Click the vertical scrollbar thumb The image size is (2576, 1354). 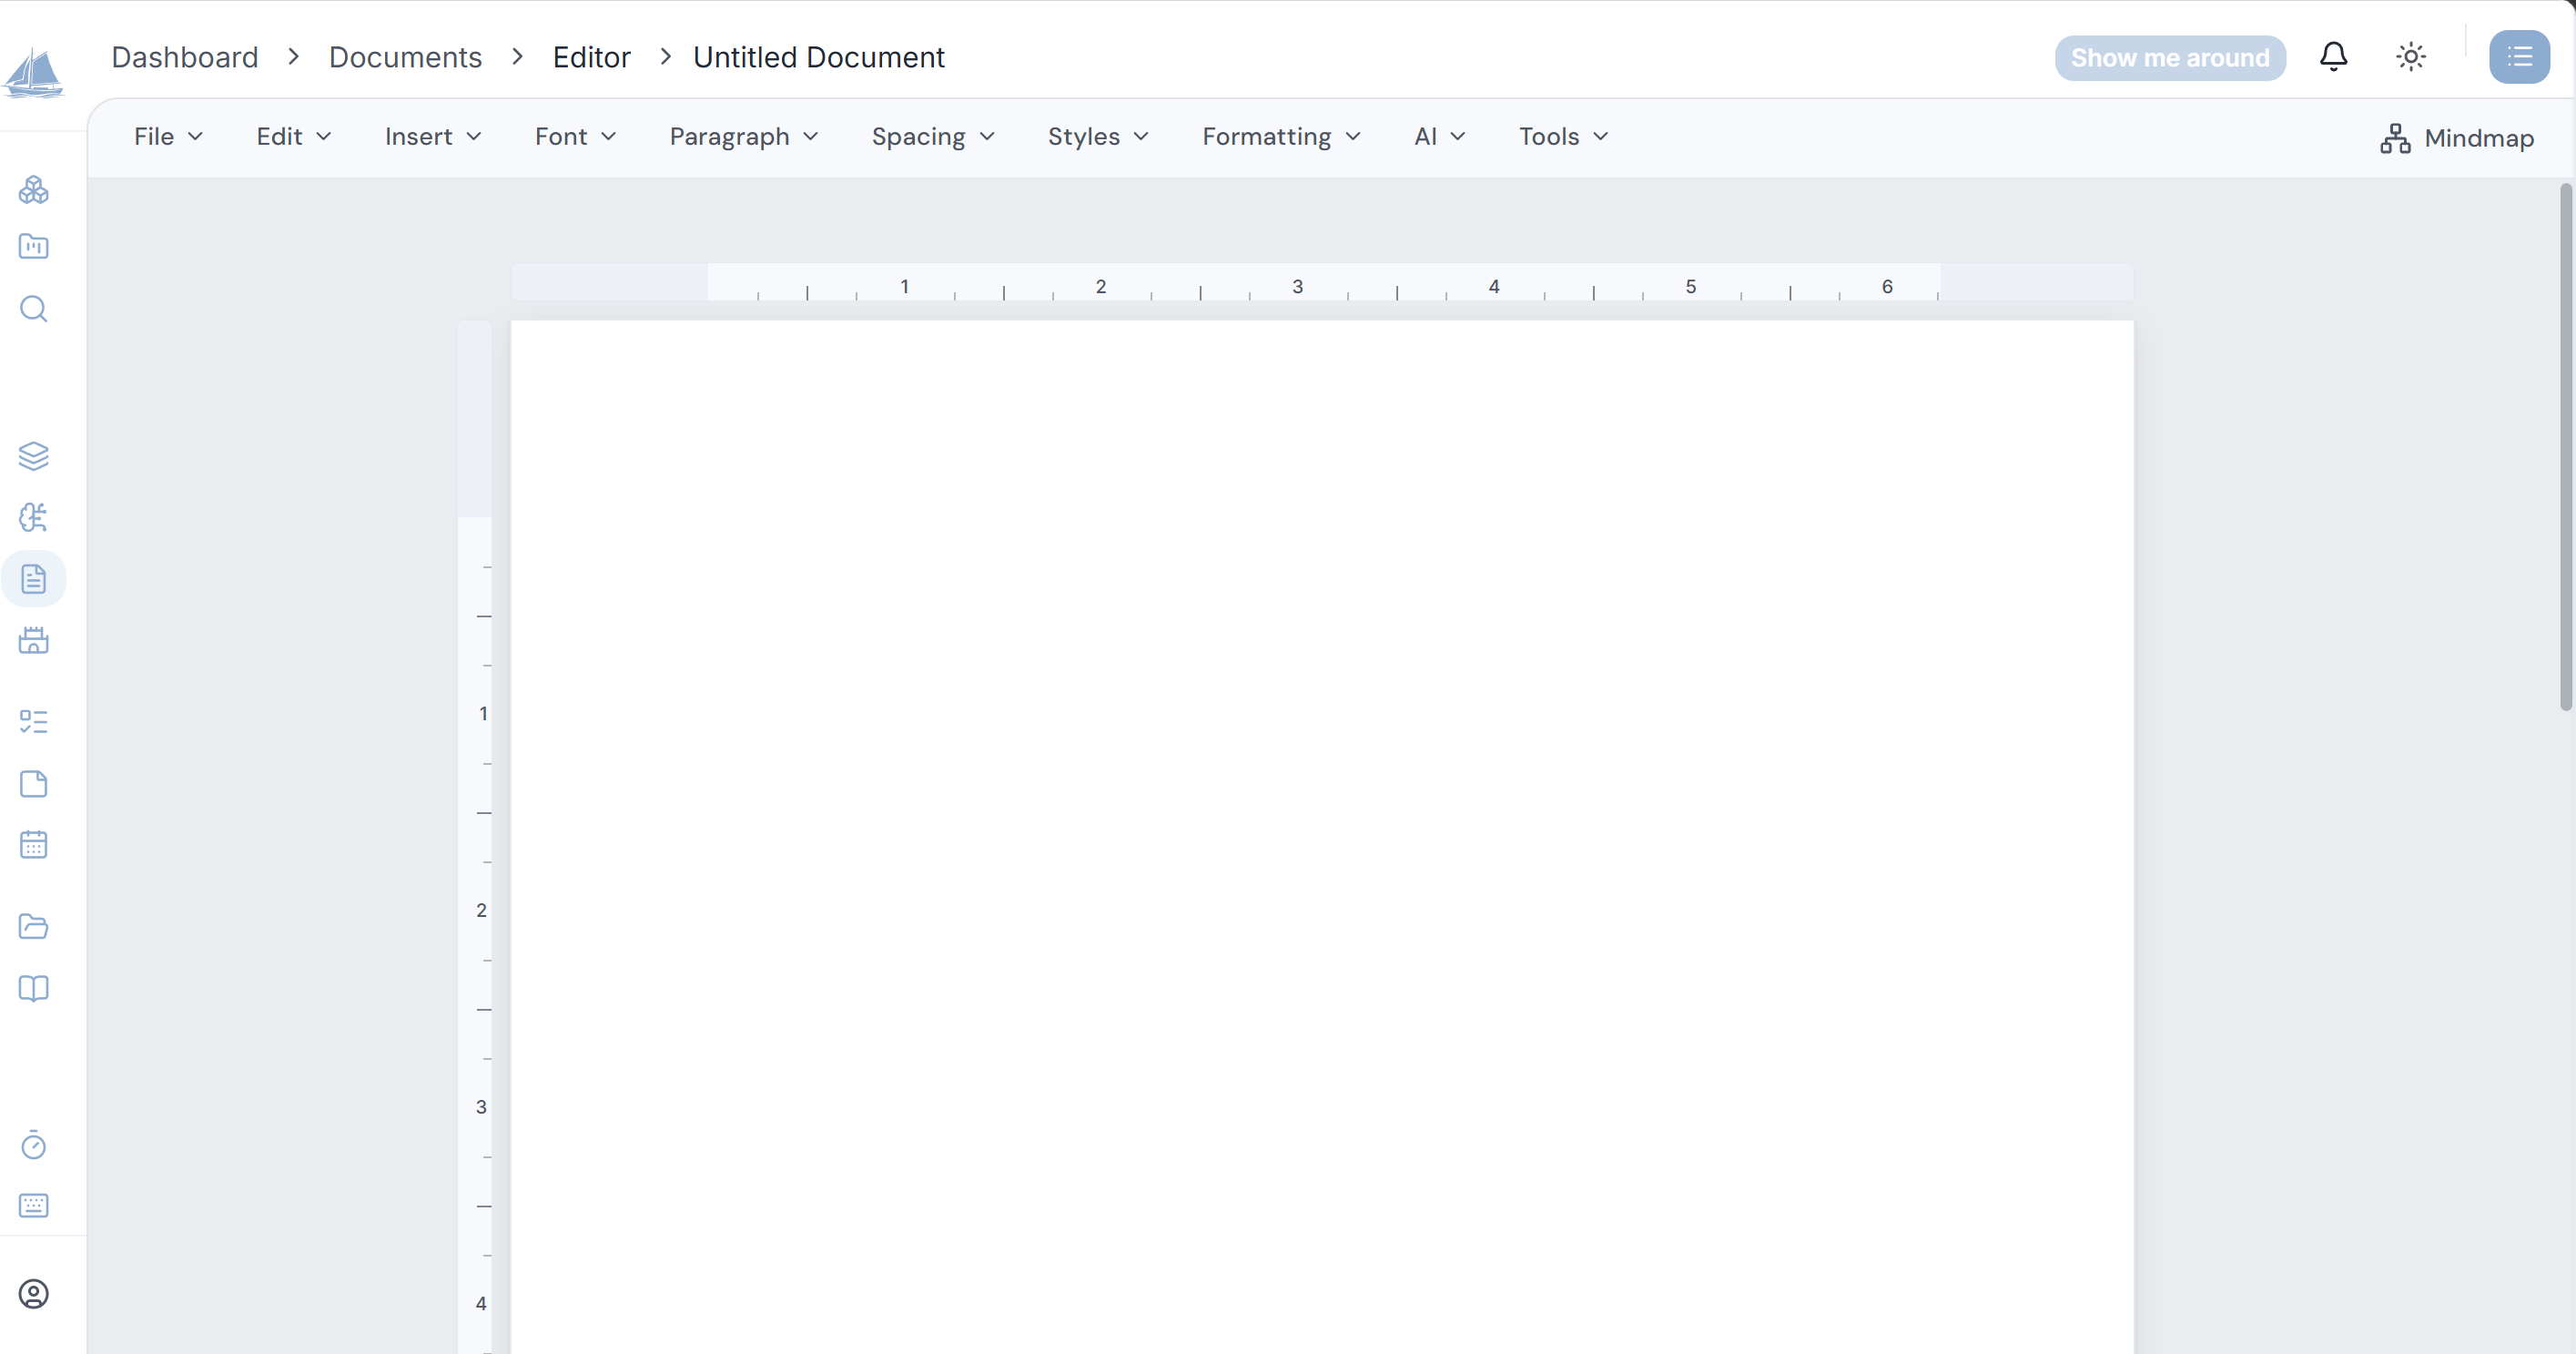click(x=2565, y=446)
